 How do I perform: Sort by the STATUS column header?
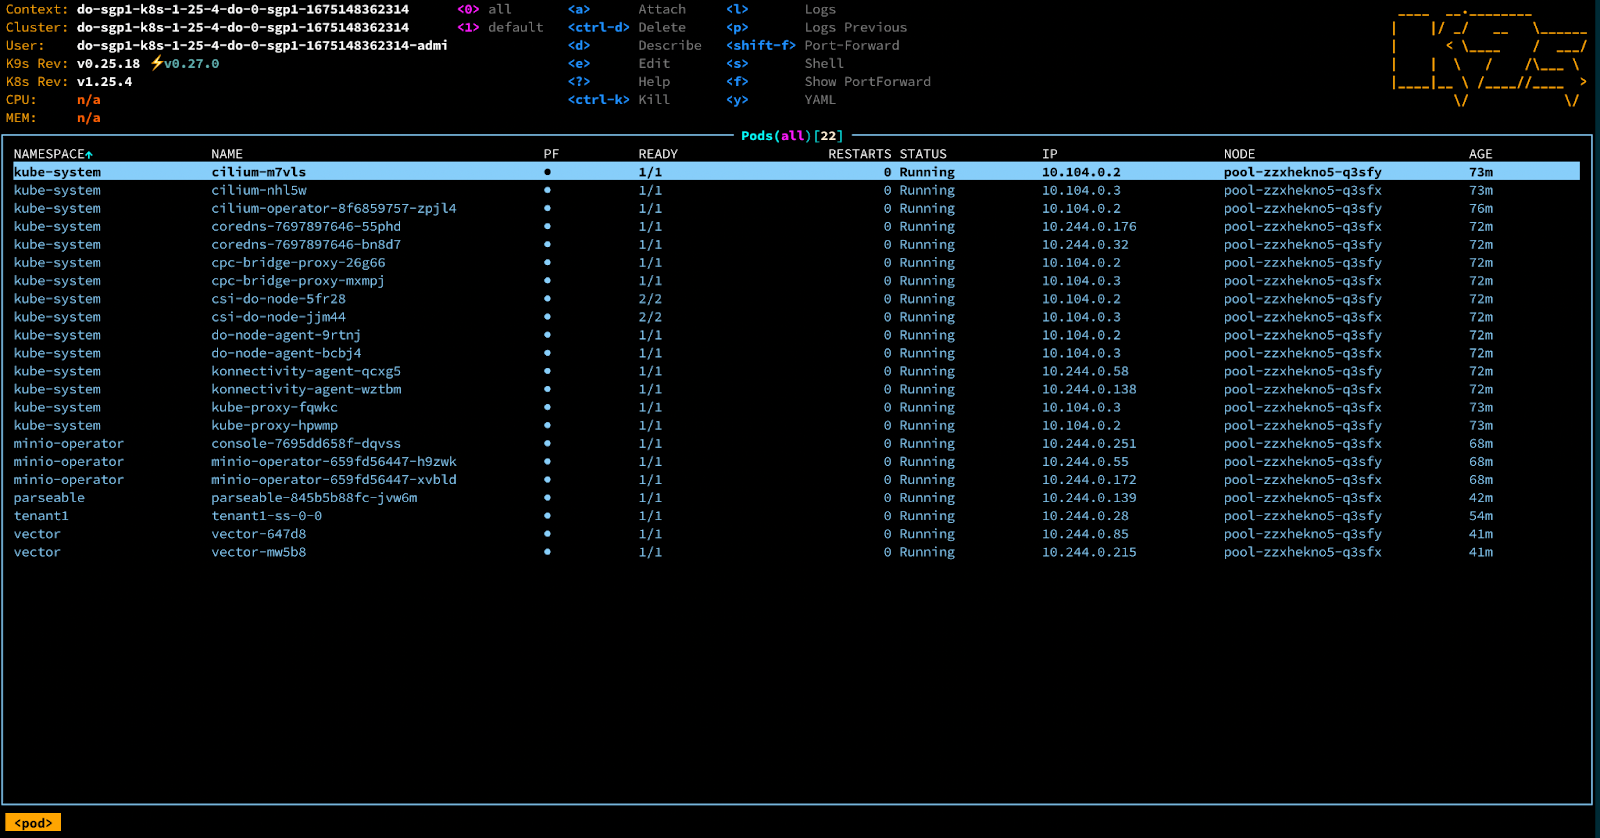click(x=922, y=154)
